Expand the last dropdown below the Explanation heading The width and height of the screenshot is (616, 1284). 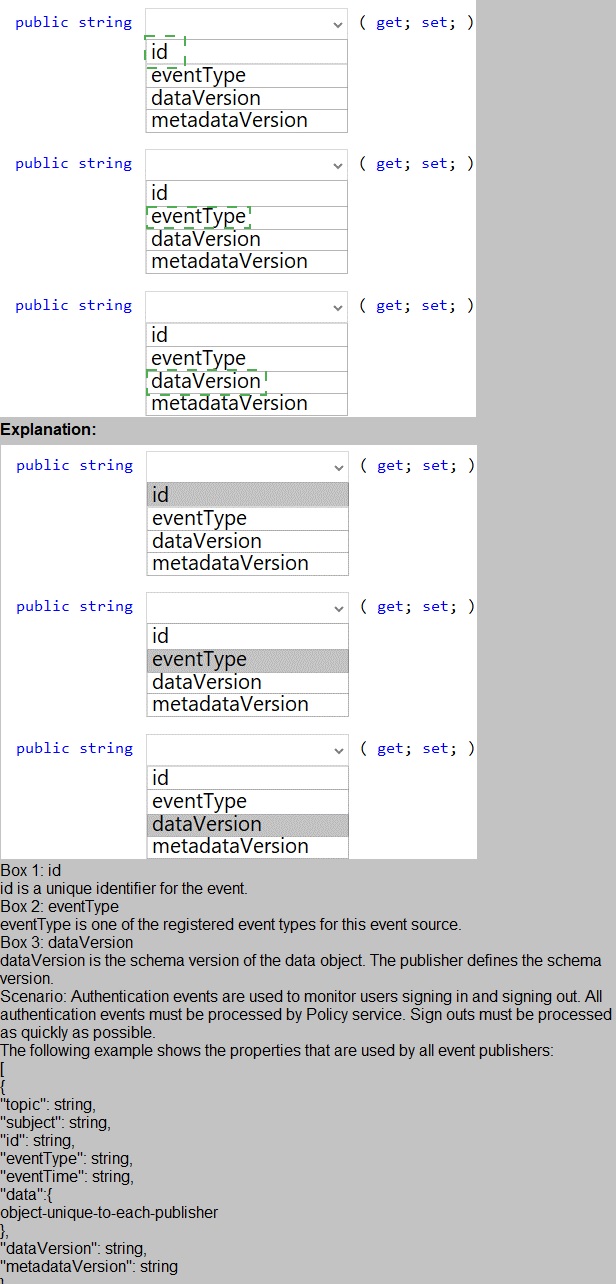point(247,749)
